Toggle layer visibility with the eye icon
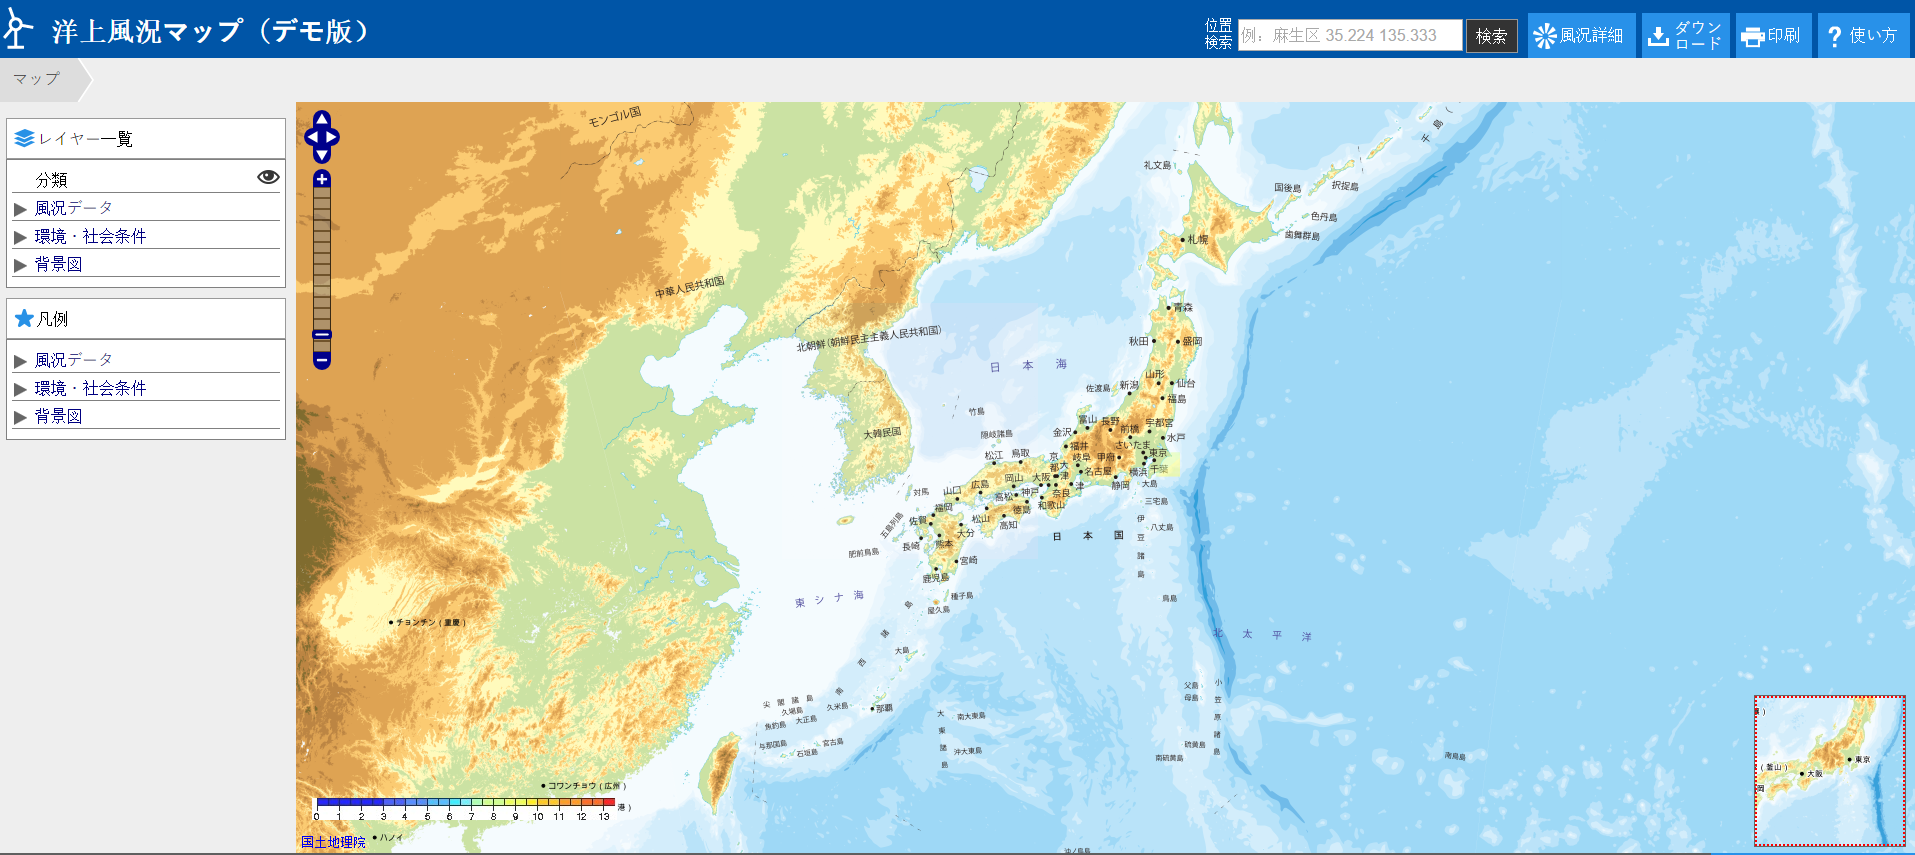 point(268,177)
